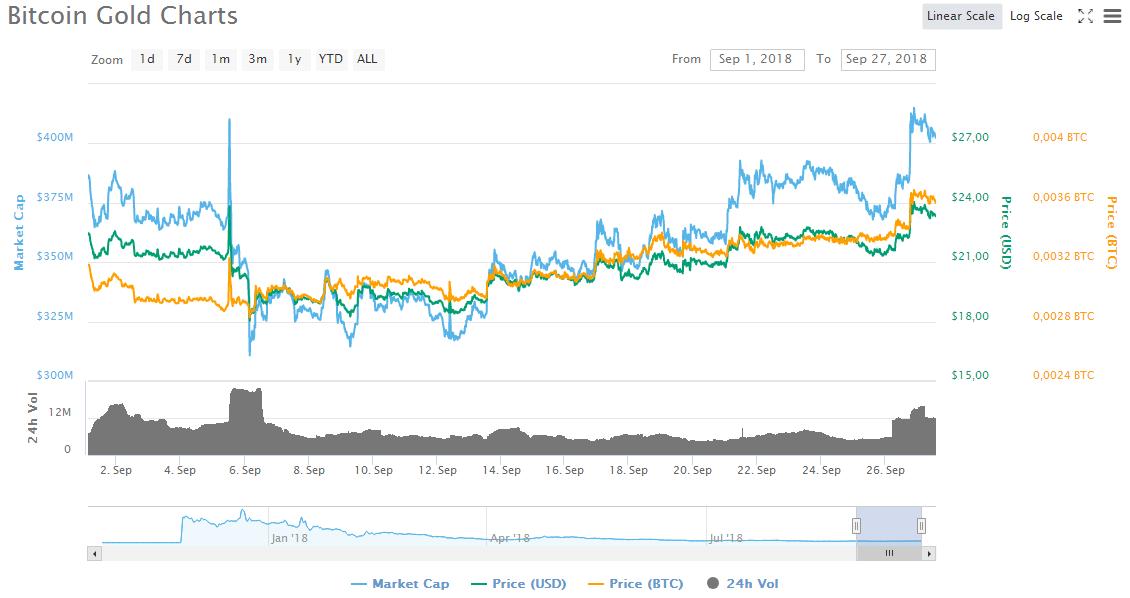
Task: Click the To date field
Action: pos(887,59)
